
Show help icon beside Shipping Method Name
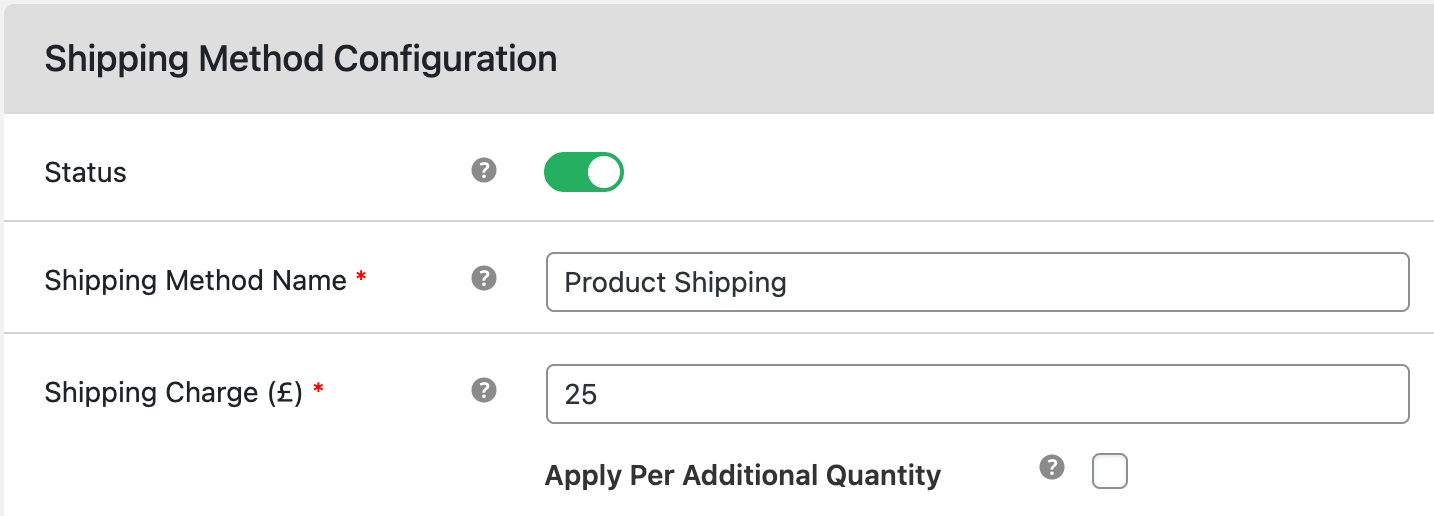tap(484, 278)
